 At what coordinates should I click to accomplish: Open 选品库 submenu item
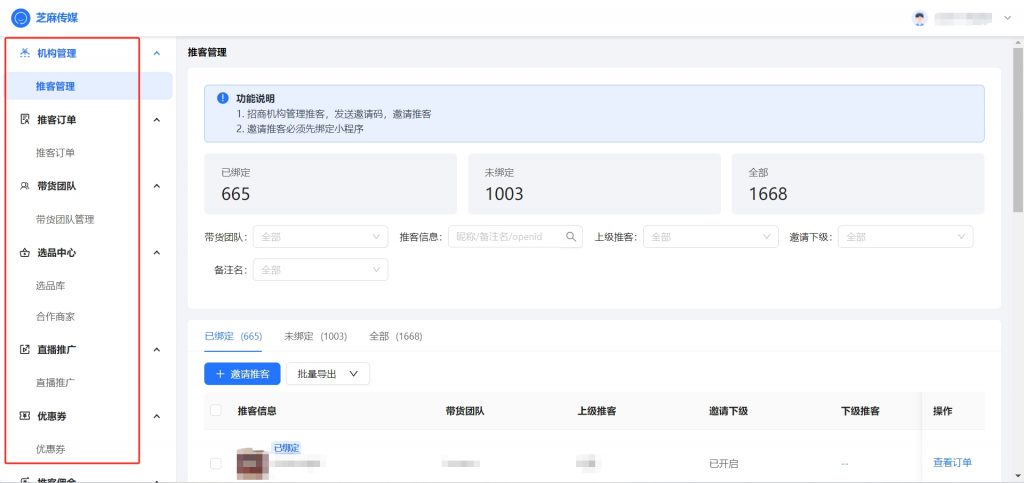tap(50, 286)
